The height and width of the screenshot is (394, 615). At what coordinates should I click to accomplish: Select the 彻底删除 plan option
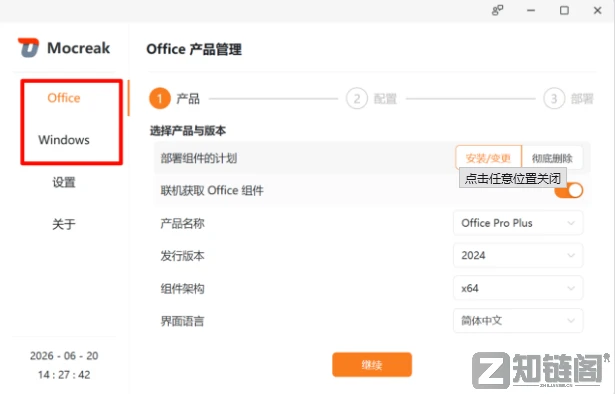(x=552, y=158)
